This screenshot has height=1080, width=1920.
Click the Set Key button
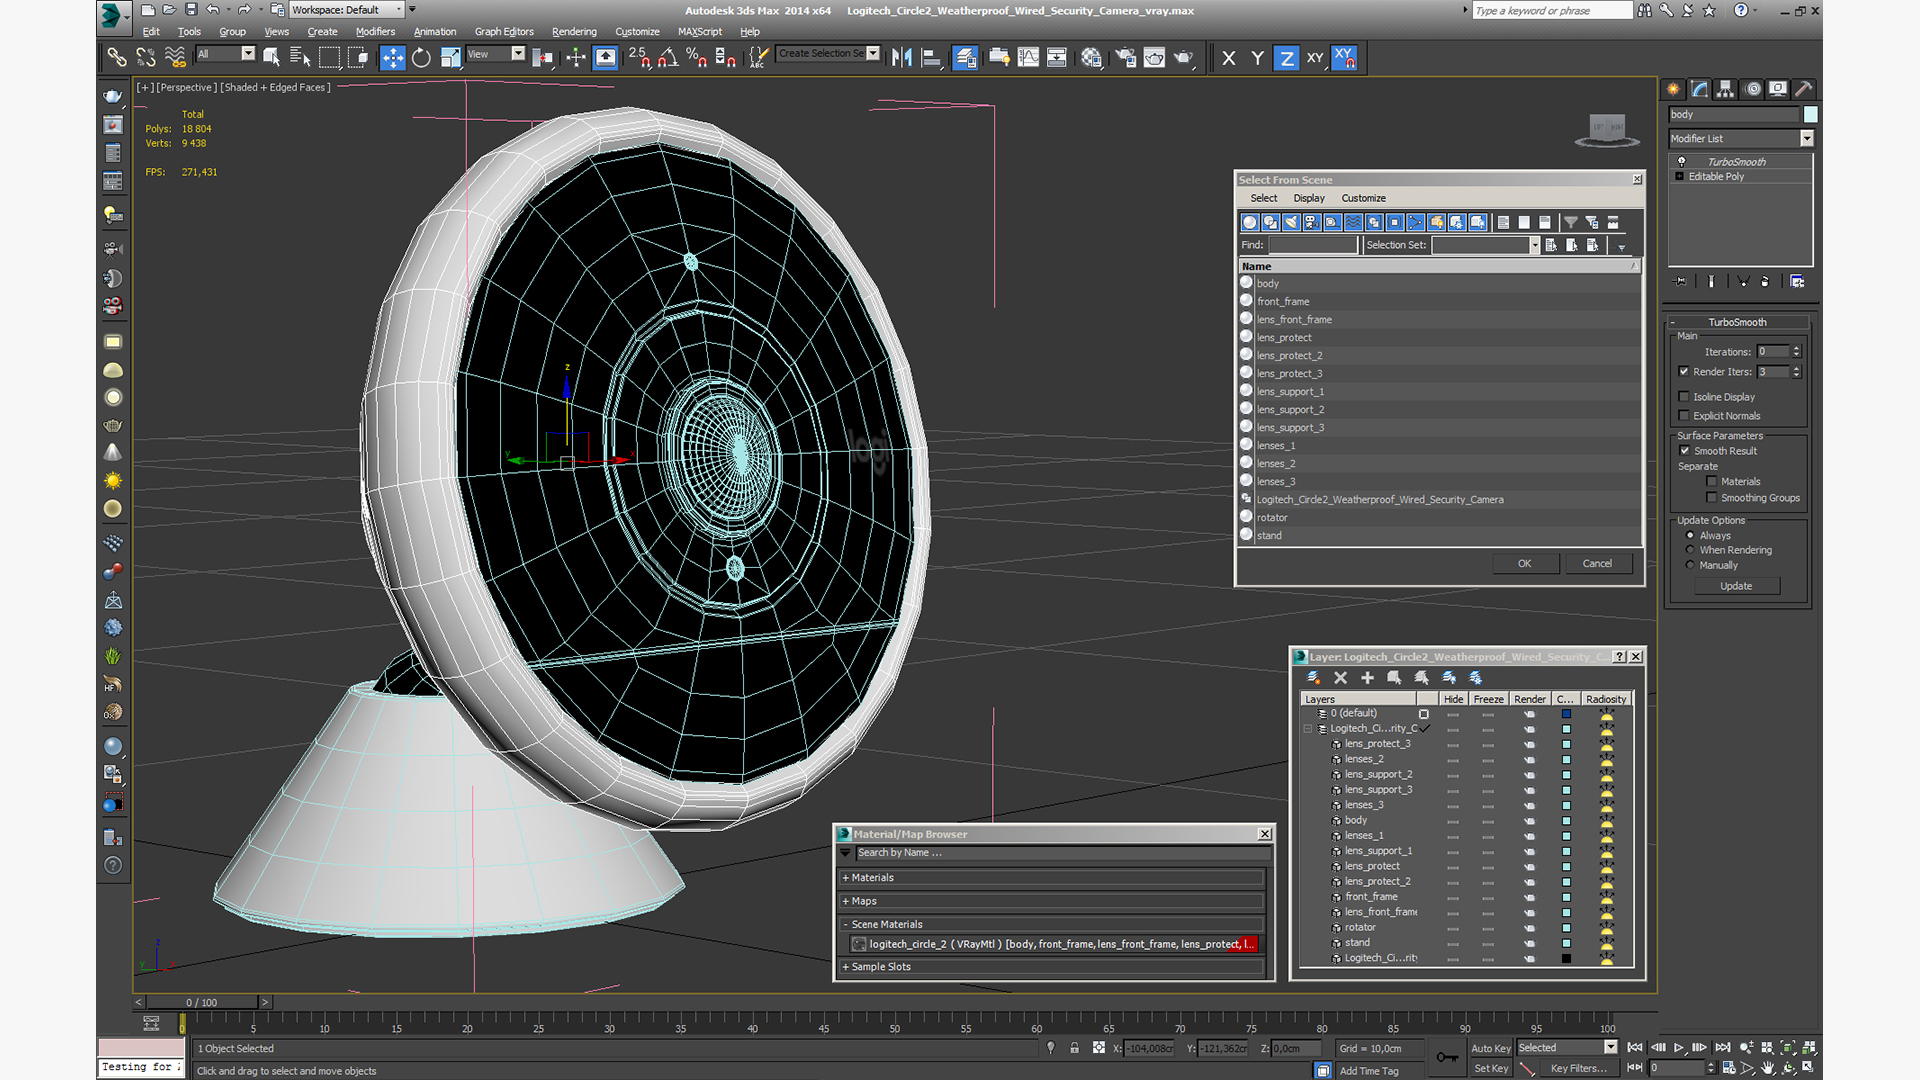[1490, 1069]
